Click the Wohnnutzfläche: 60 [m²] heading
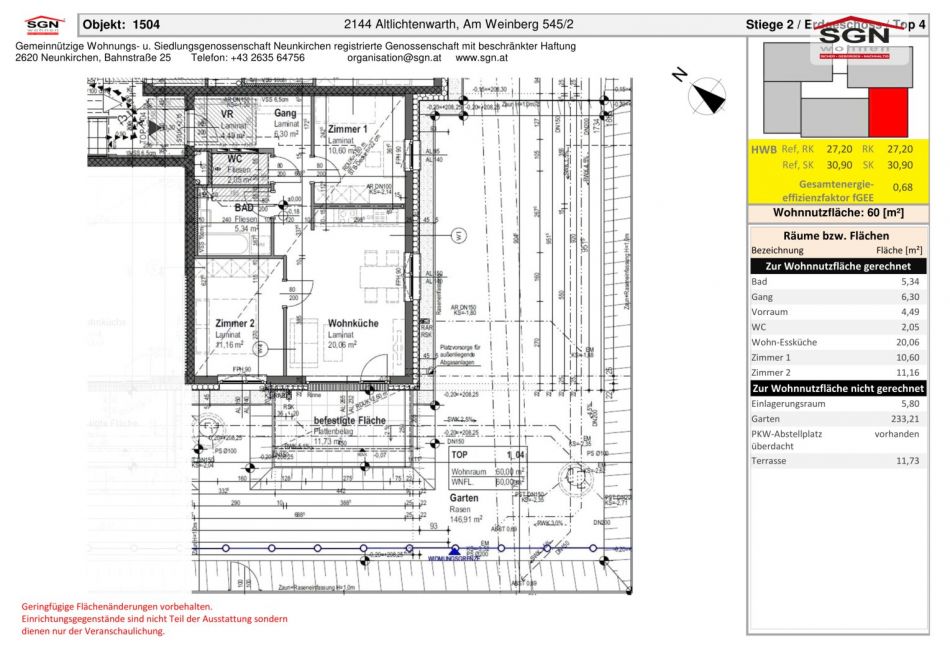 838,213
